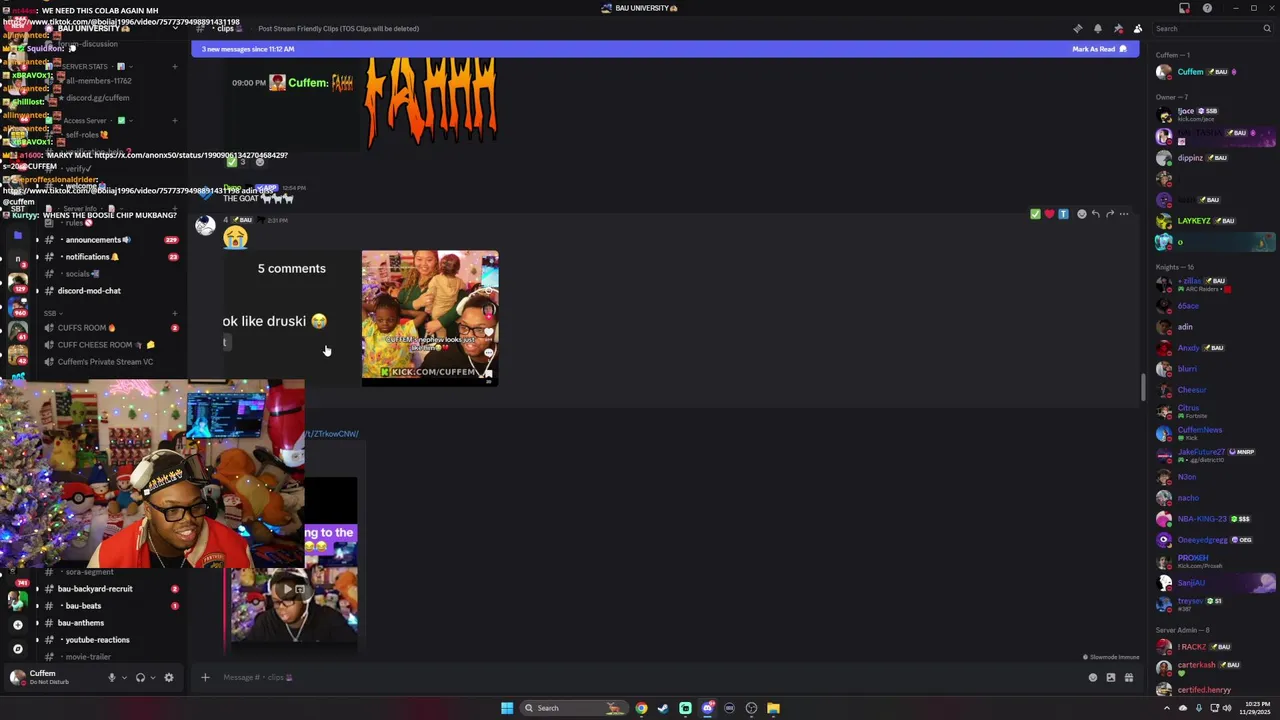
Task: Toggle headphone deafen in user panel
Action: tap(140, 678)
